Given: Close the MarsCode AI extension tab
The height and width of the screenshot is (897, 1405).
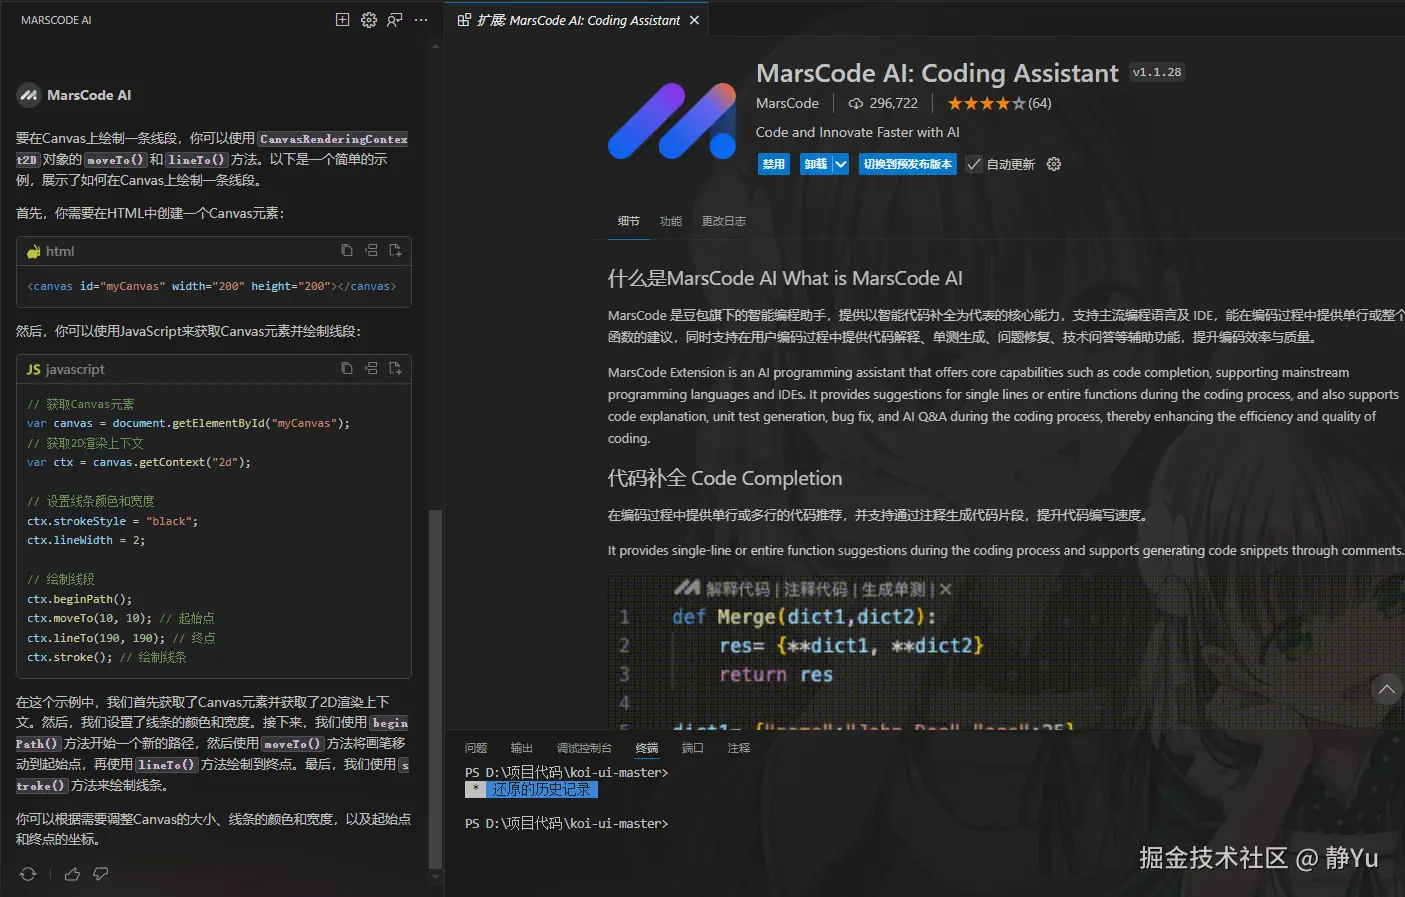Looking at the screenshot, I should coord(694,20).
